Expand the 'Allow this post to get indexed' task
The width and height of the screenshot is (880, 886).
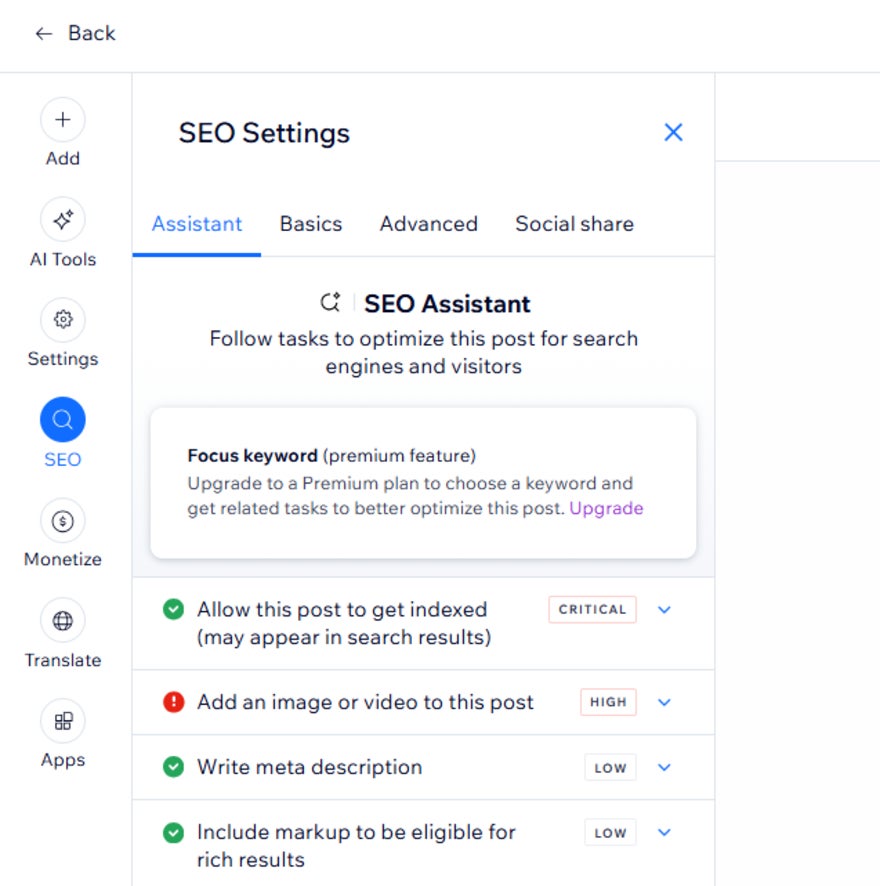click(664, 609)
